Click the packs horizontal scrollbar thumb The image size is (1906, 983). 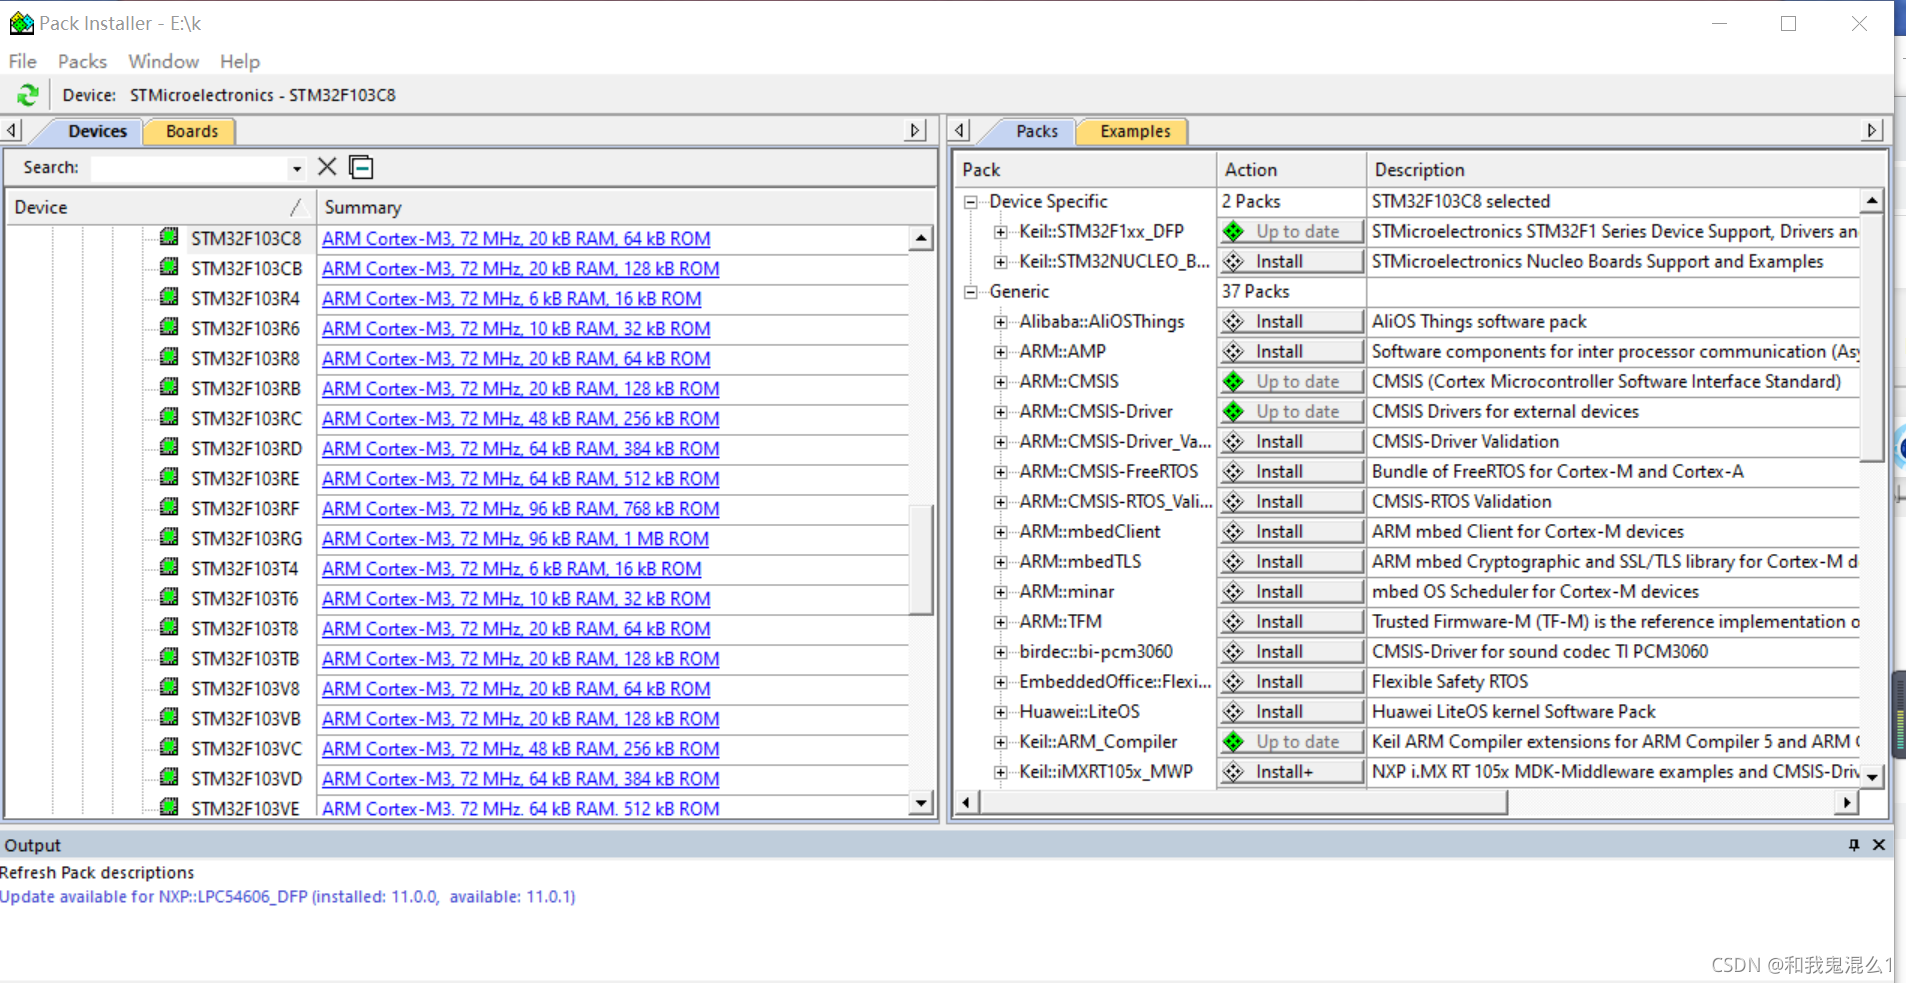coord(1242,802)
